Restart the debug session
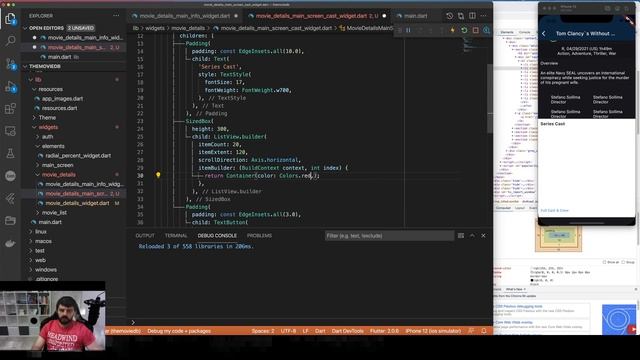This screenshot has width=640, height=360. click(464, 30)
